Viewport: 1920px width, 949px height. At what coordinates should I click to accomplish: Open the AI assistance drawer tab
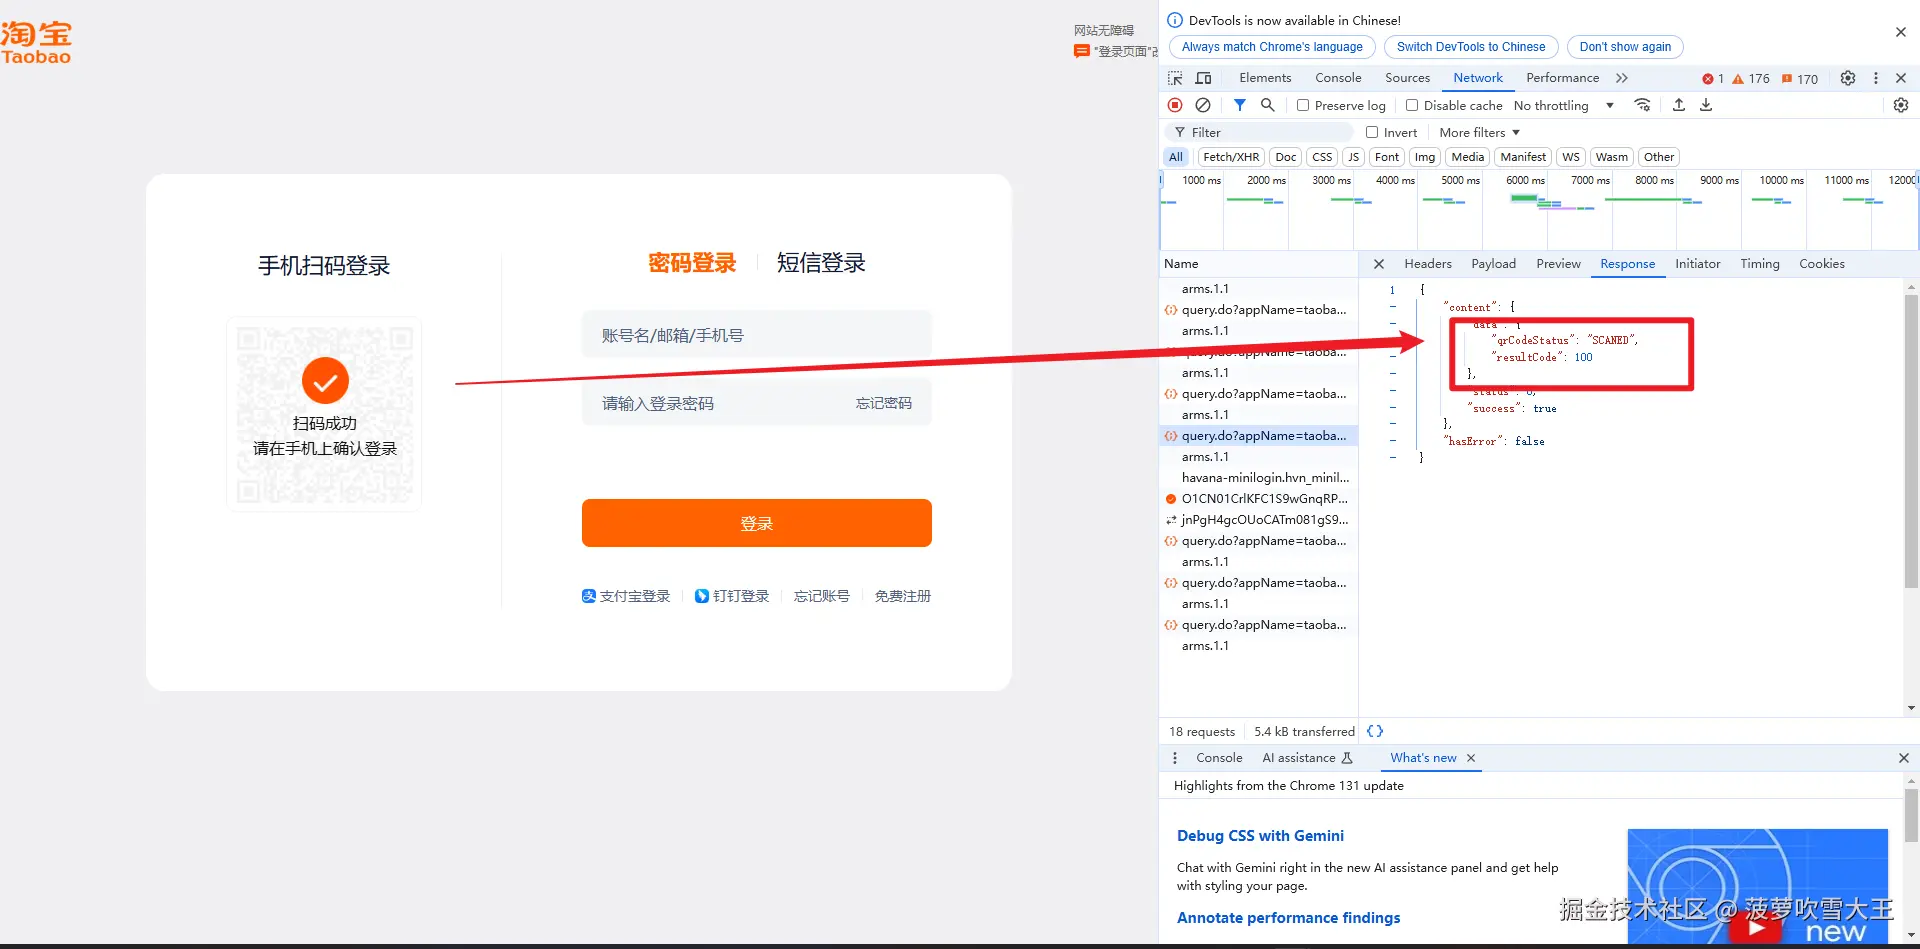tap(1307, 758)
